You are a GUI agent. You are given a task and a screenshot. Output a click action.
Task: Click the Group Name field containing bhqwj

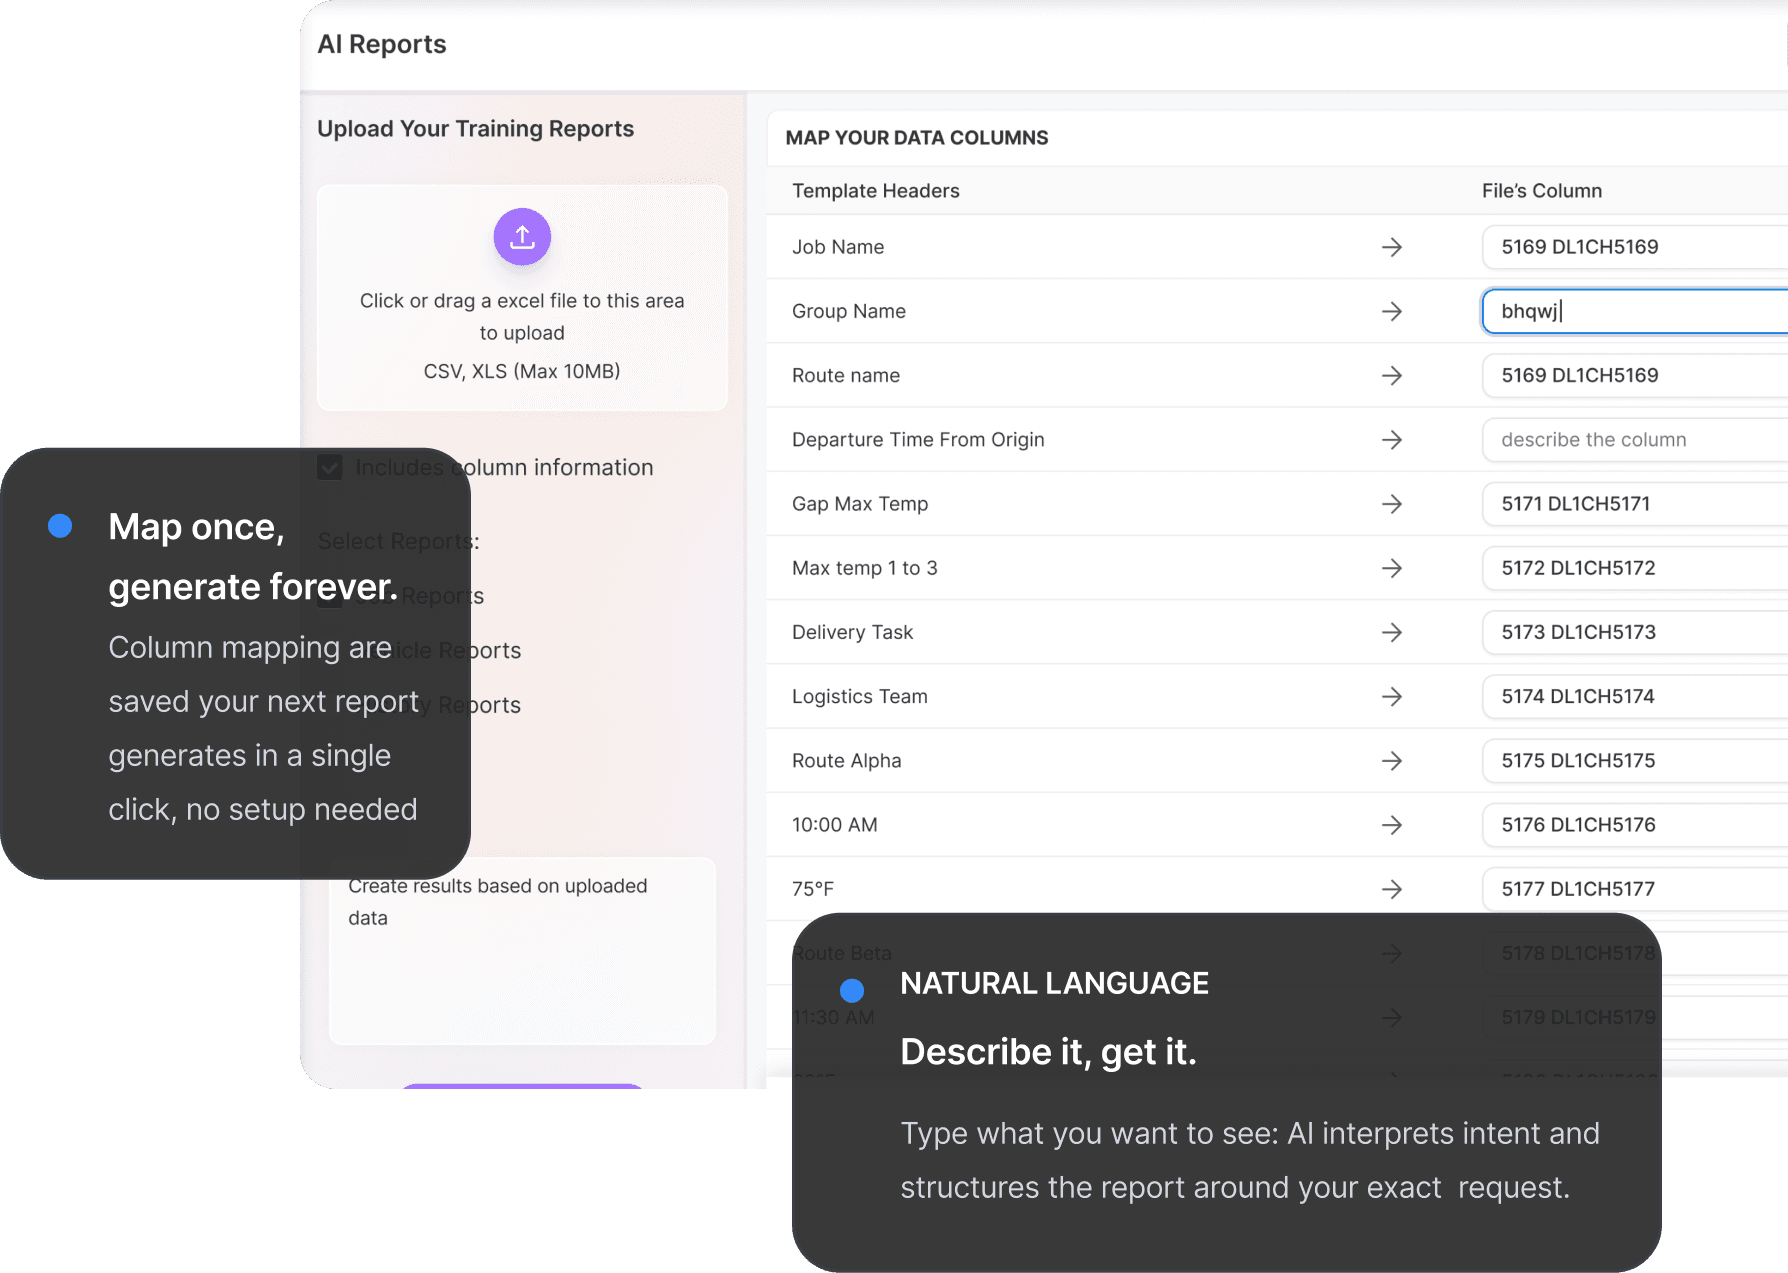(x=1634, y=311)
